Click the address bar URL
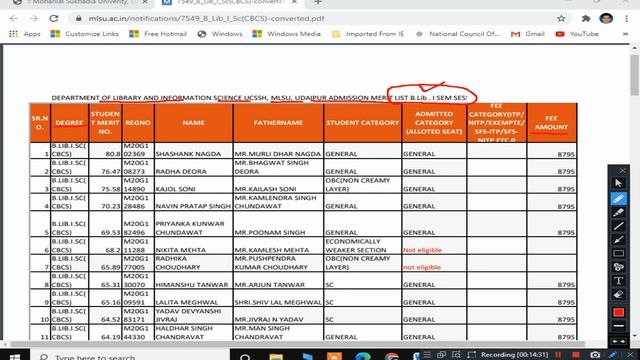The width and height of the screenshot is (640, 360). point(206,18)
